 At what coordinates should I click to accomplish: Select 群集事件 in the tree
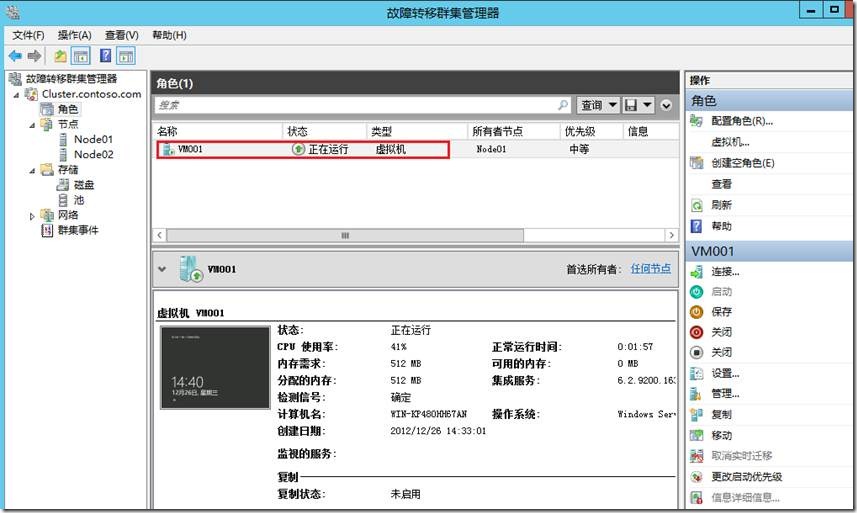pos(78,231)
